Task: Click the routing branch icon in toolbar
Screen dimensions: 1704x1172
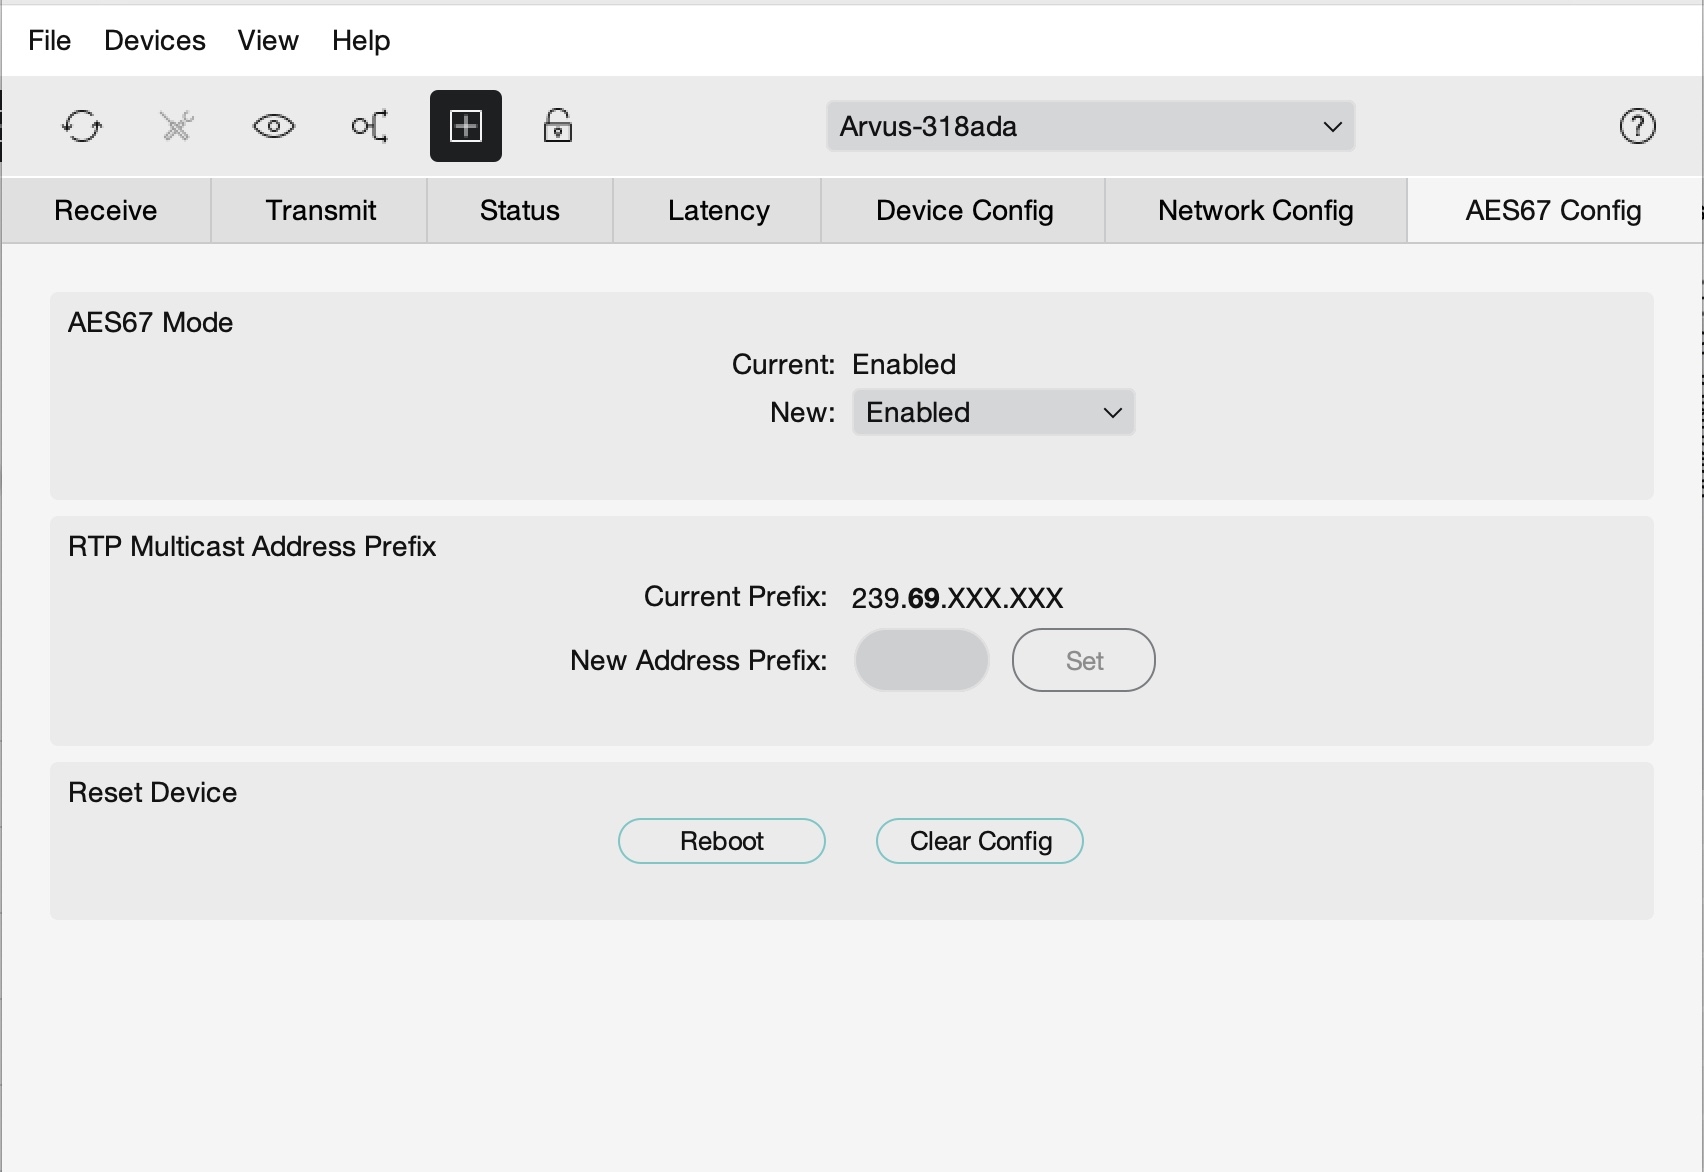Action: [x=369, y=126]
